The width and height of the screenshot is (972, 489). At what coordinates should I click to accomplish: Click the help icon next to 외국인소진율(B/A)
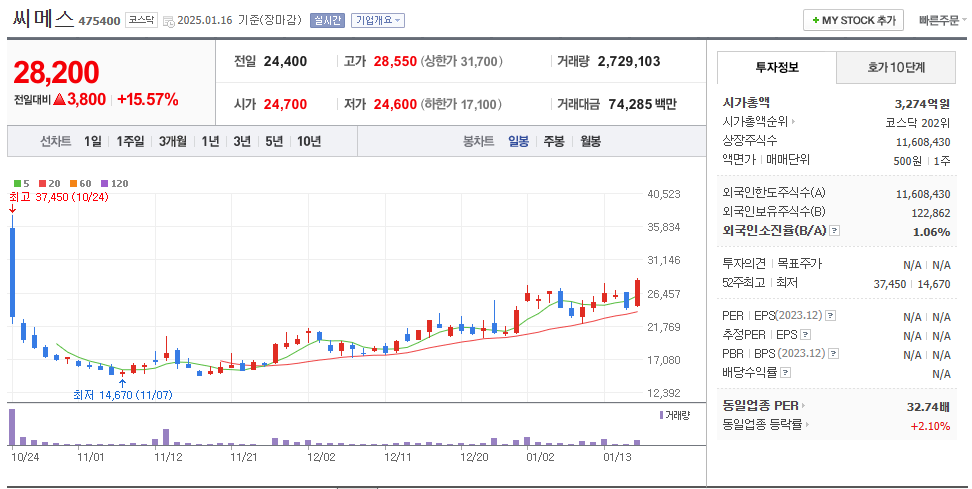835,231
